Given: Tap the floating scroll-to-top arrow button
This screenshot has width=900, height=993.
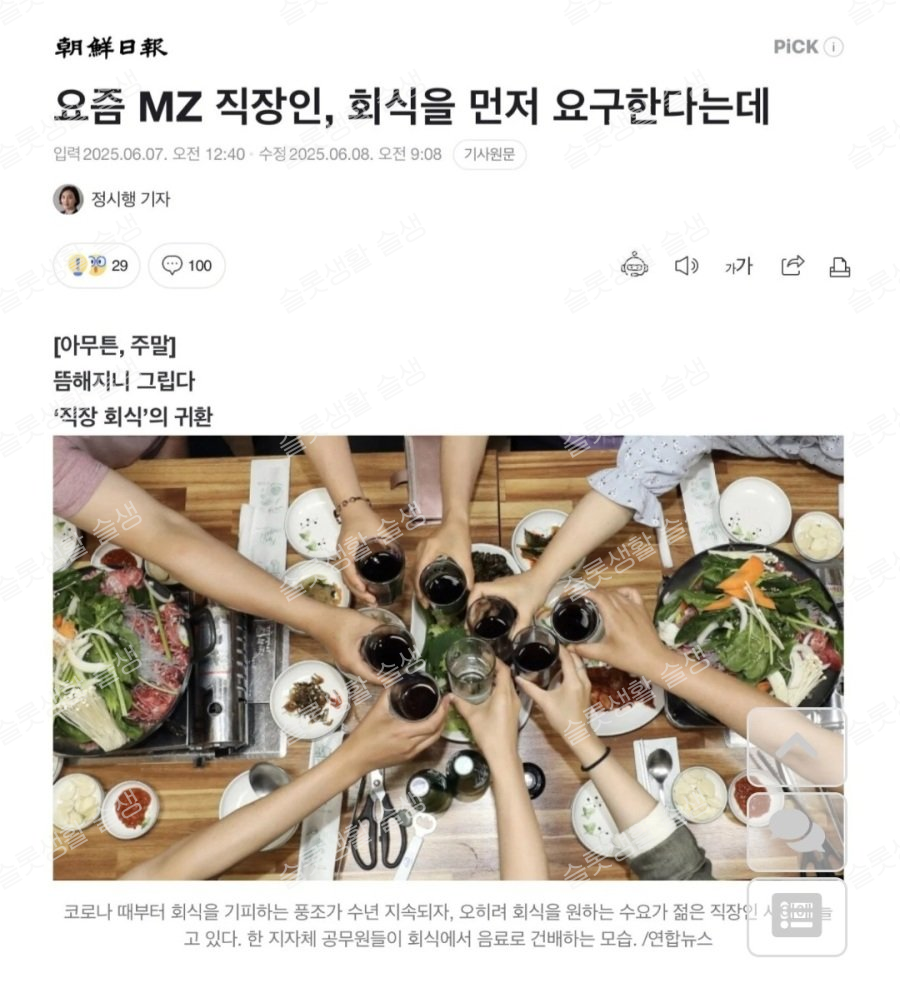Looking at the screenshot, I should point(797,747).
